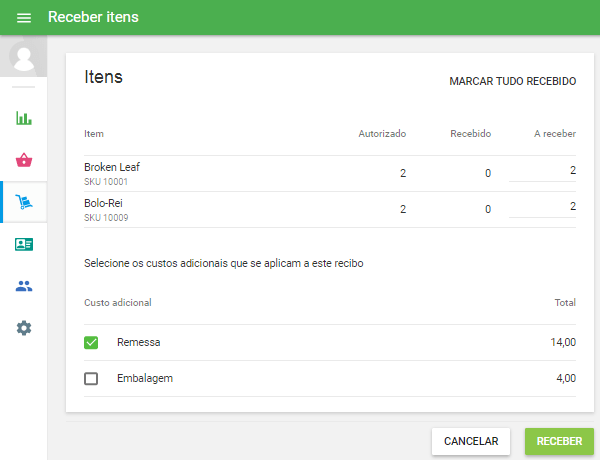Click Autorizado value 2 for Broken Leaf
The image size is (600, 460).
[x=403, y=173]
